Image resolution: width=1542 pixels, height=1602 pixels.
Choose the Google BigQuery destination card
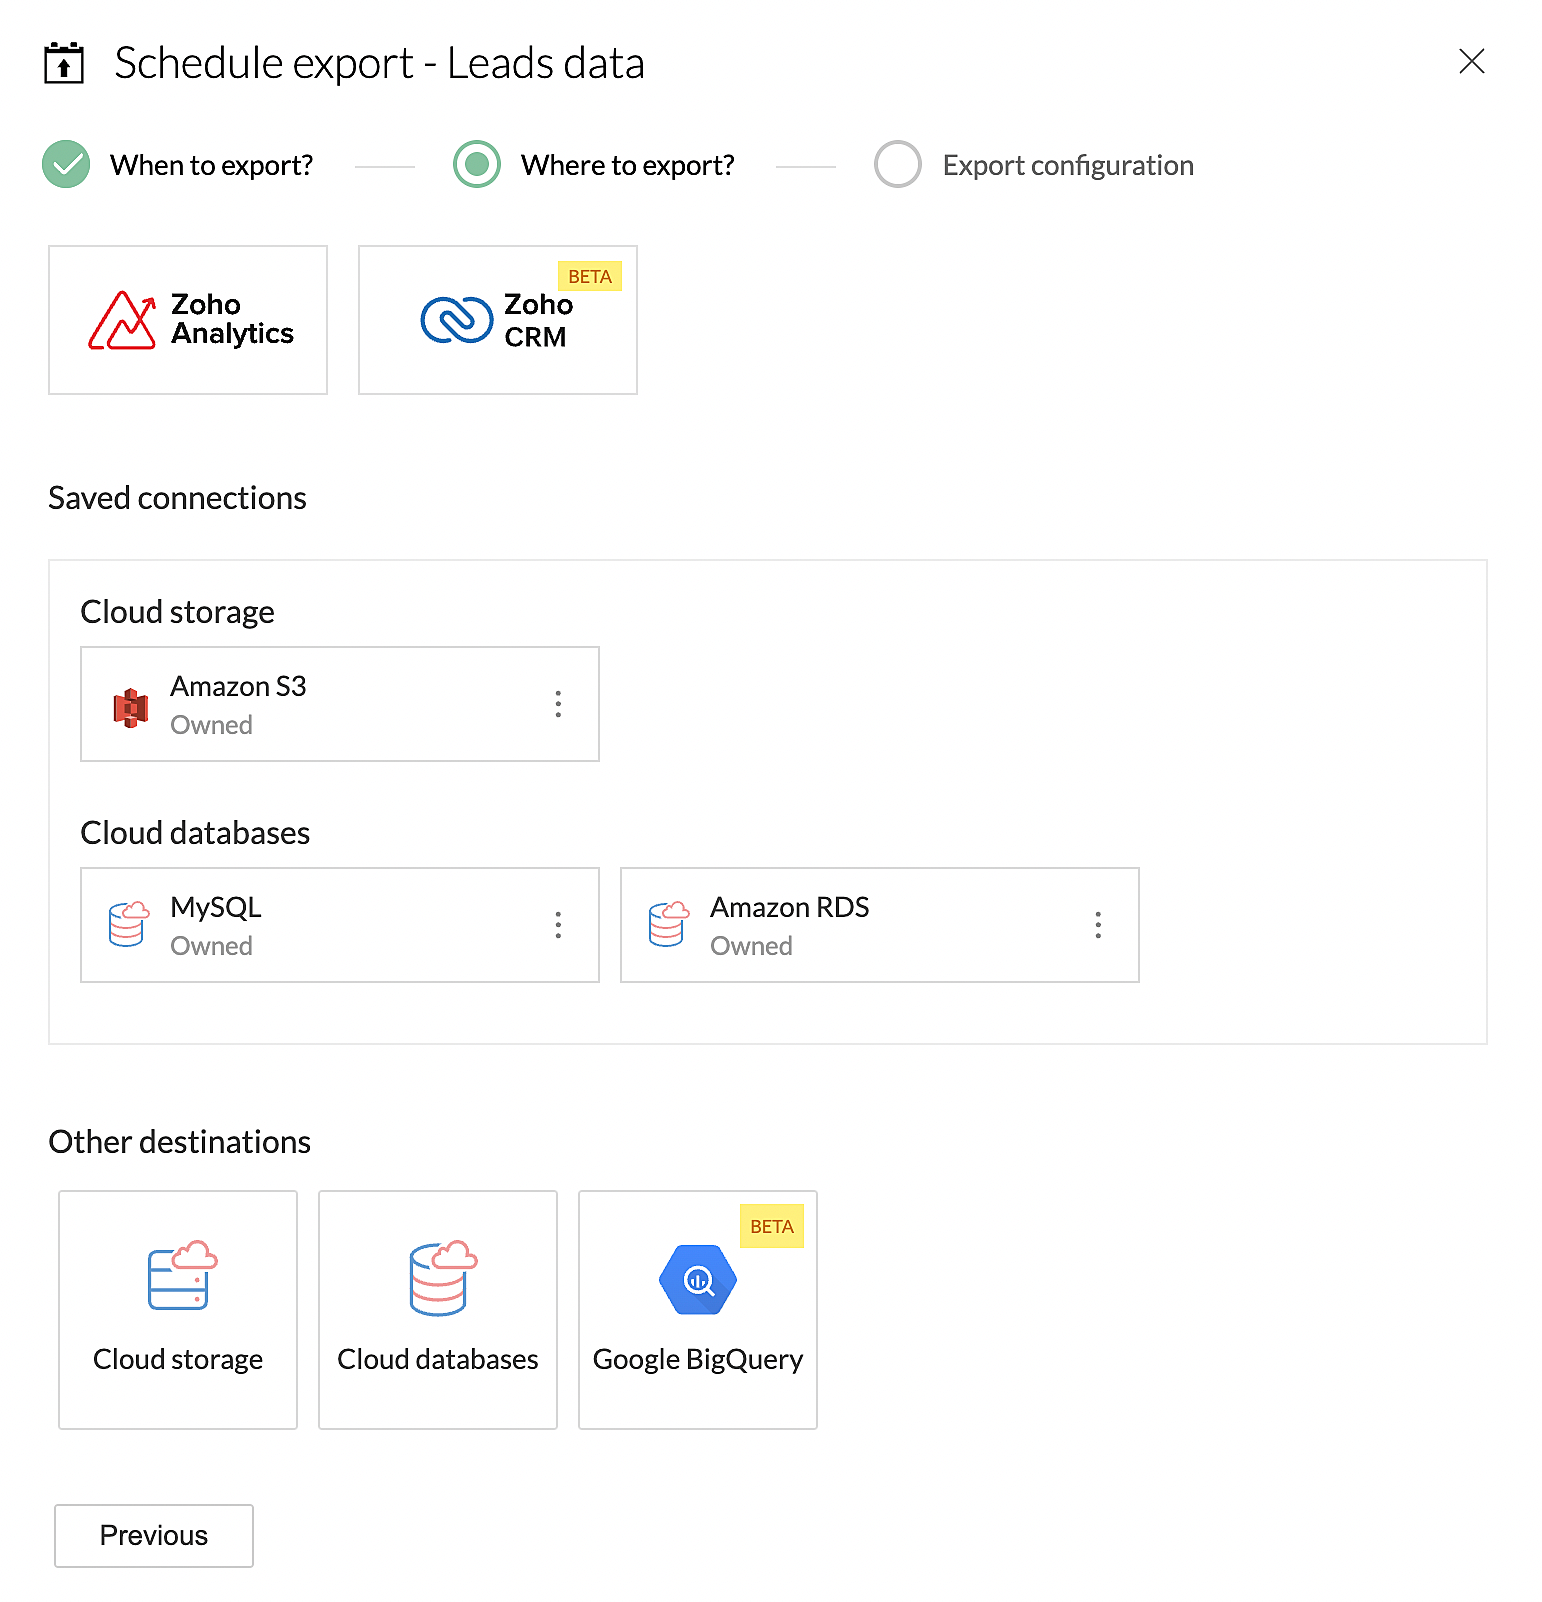698,1310
